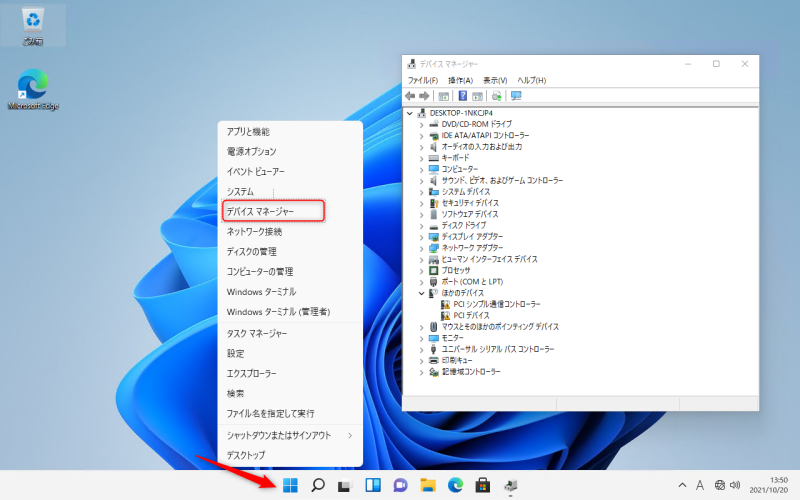800x500 pixels.
Task: Select 印刷キュー tree row
Action: coord(451,361)
